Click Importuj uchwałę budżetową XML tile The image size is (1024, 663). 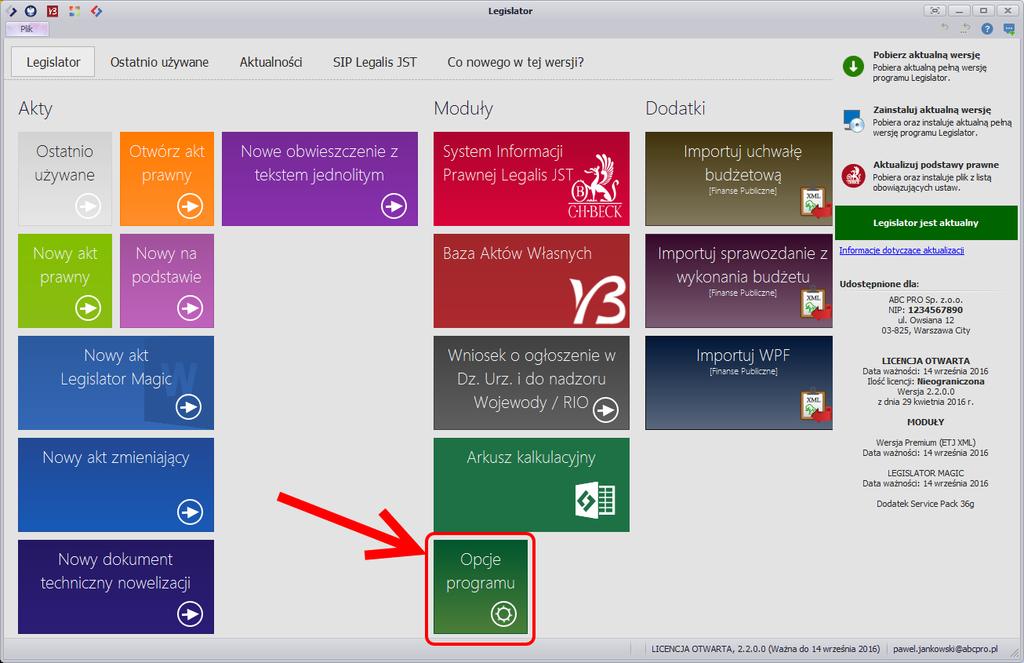coord(739,179)
